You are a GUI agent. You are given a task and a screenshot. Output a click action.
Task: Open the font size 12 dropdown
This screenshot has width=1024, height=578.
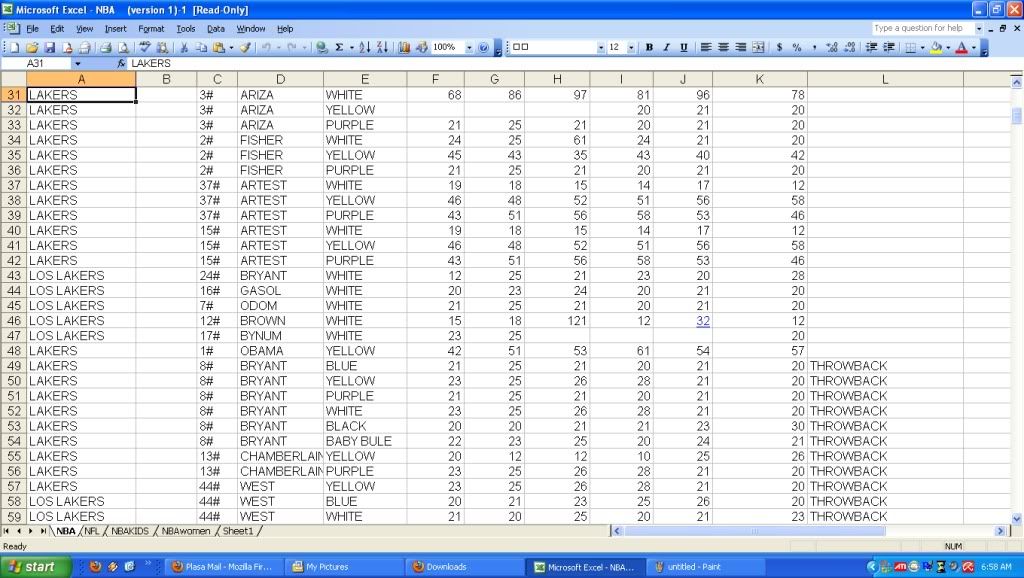point(631,48)
